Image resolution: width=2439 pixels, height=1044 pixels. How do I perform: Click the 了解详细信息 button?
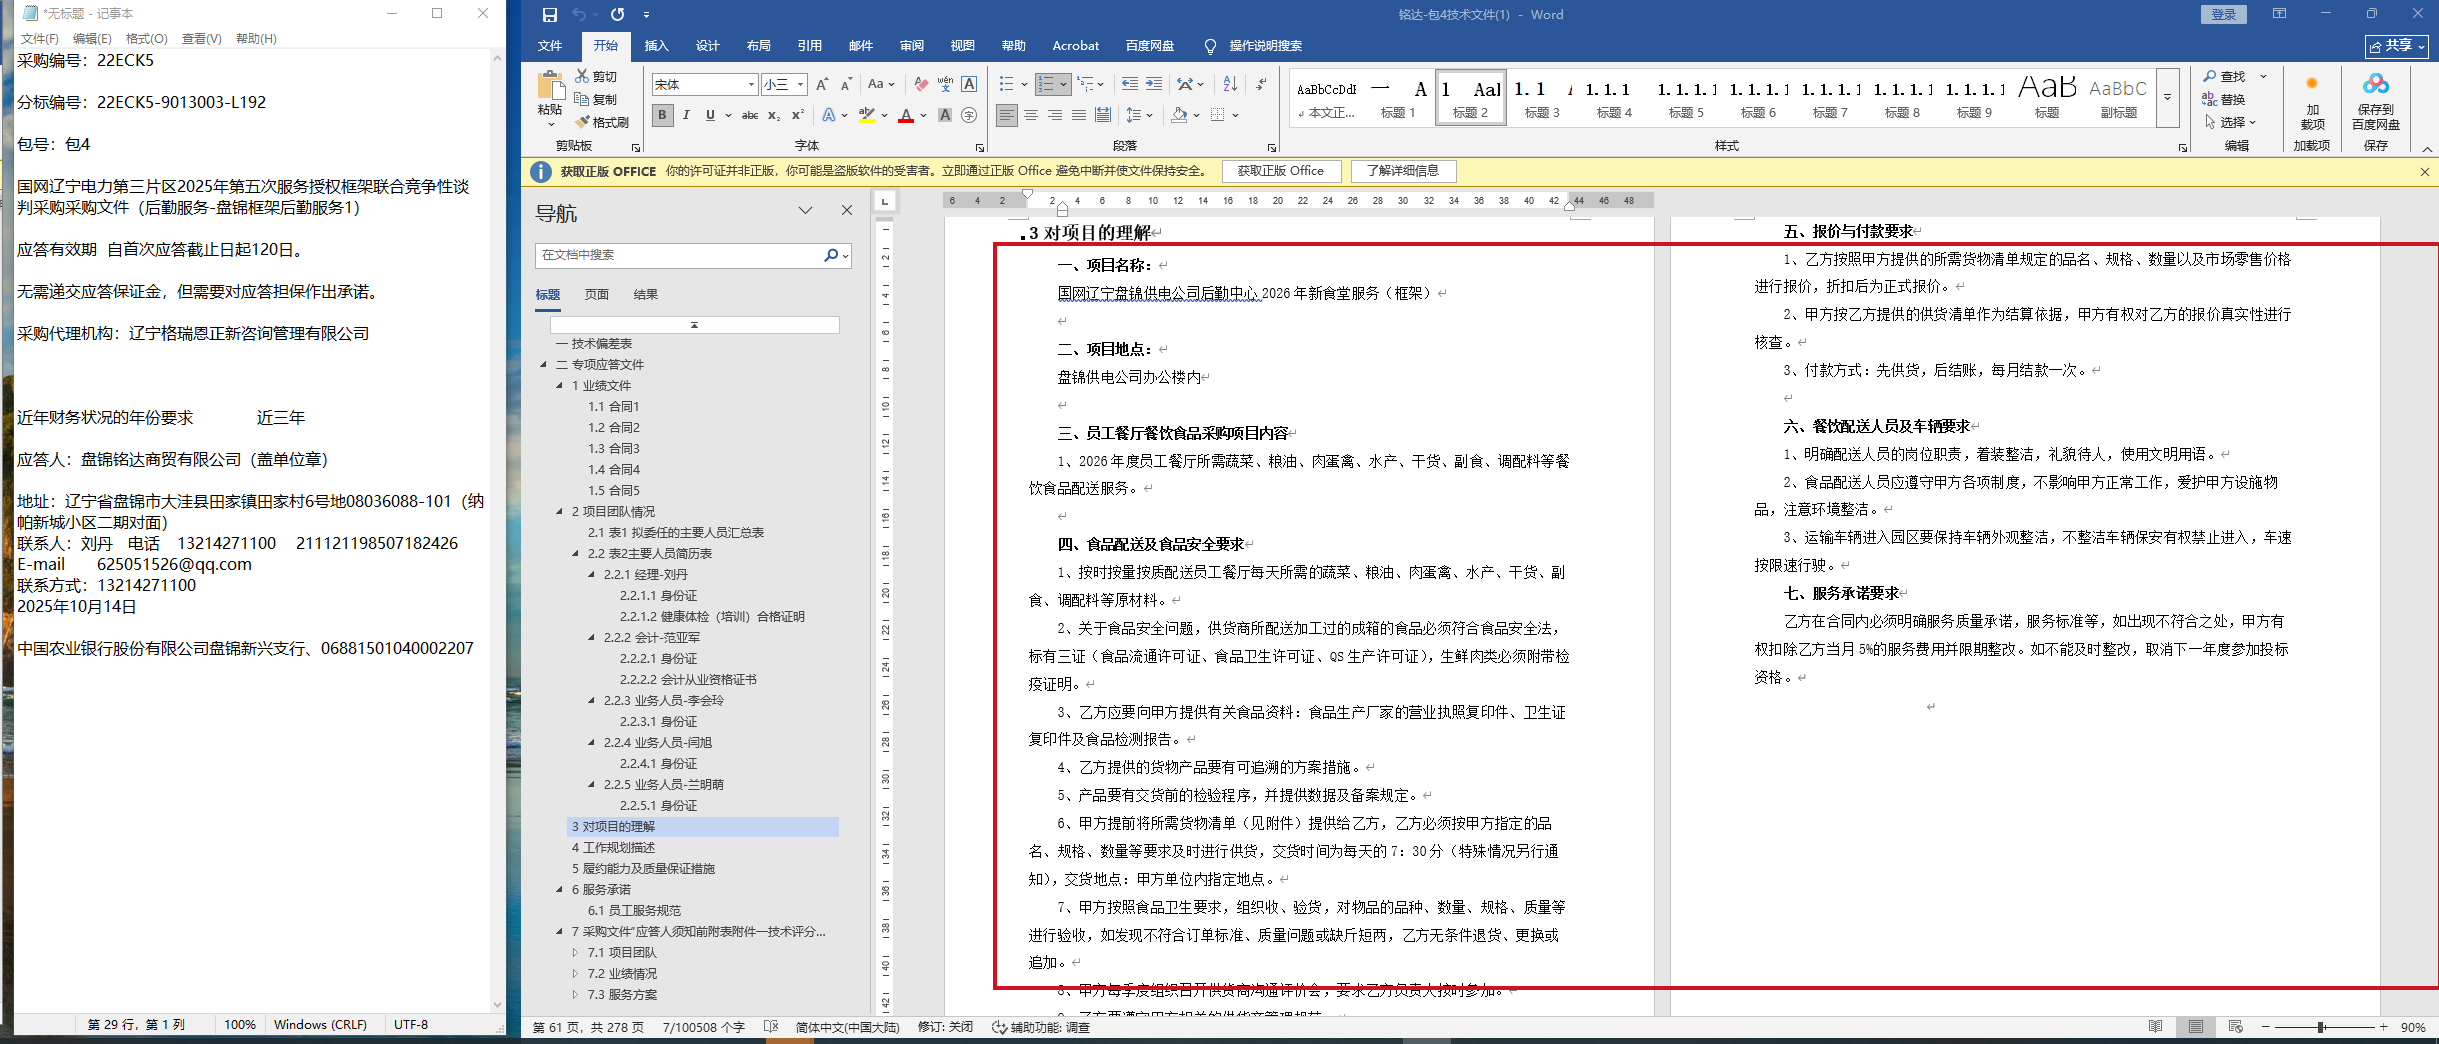1402,171
